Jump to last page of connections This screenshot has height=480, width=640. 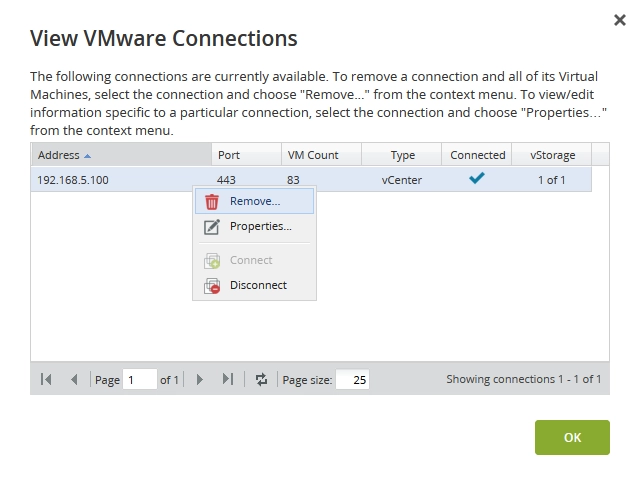[x=228, y=380]
